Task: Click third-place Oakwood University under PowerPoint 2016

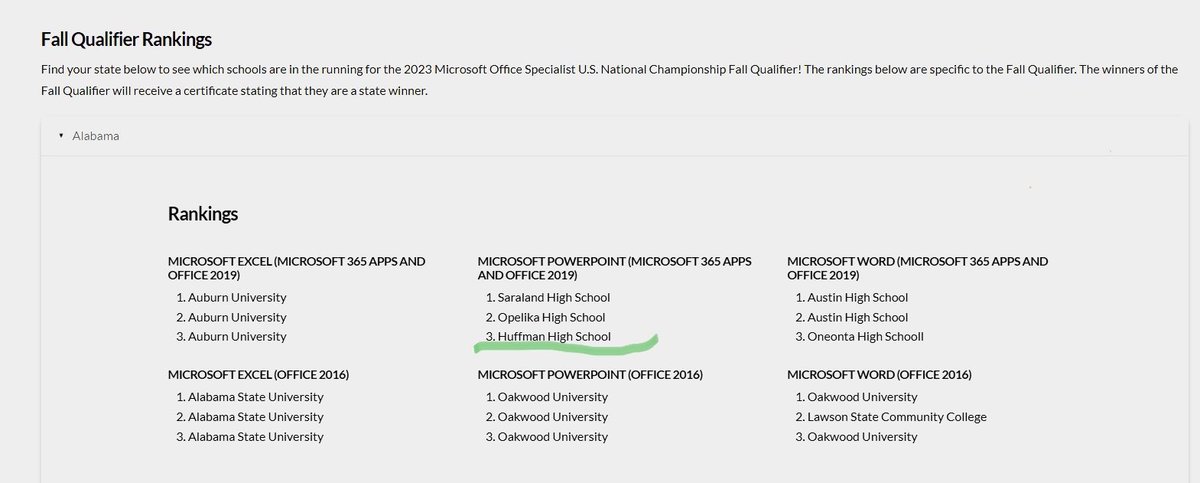Action: [553, 437]
